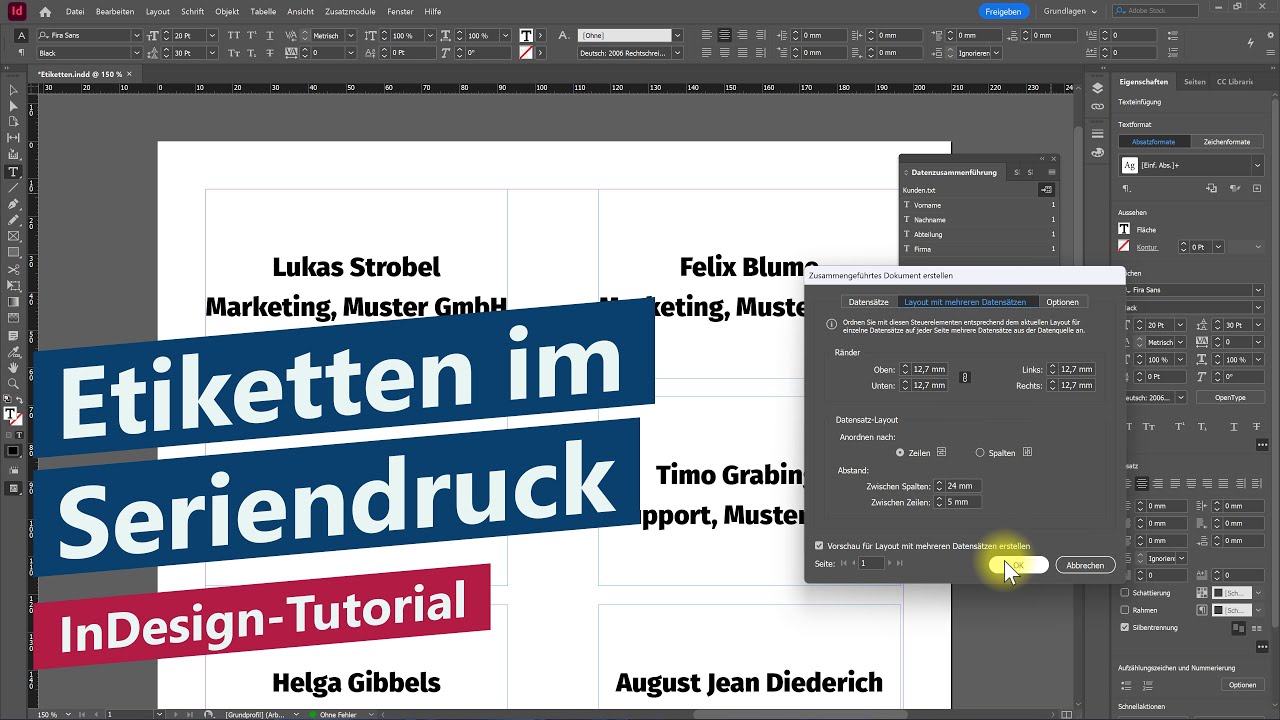Select the Zeilen radio button
Screen dimensions: 1280x720
900,453
